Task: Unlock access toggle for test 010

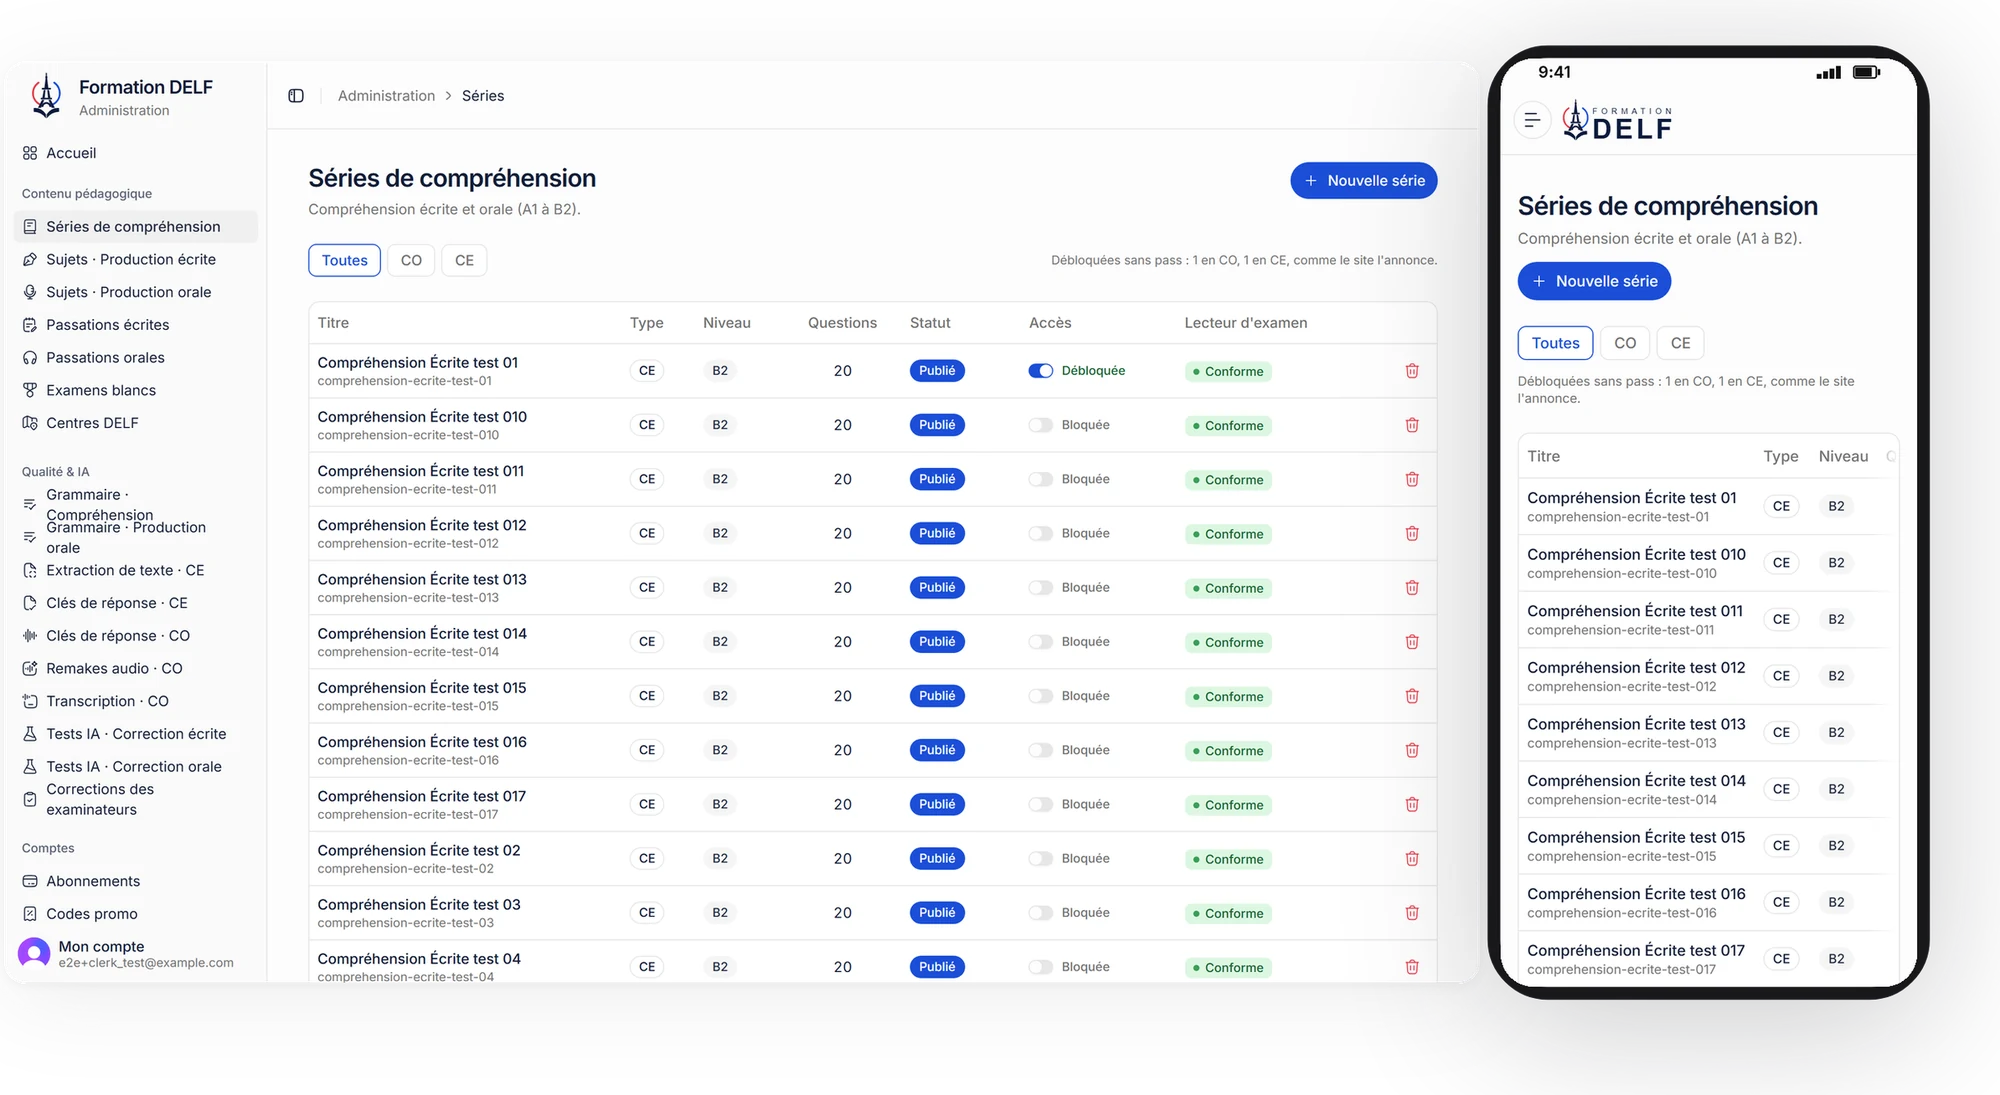Action: point(1040,425)
